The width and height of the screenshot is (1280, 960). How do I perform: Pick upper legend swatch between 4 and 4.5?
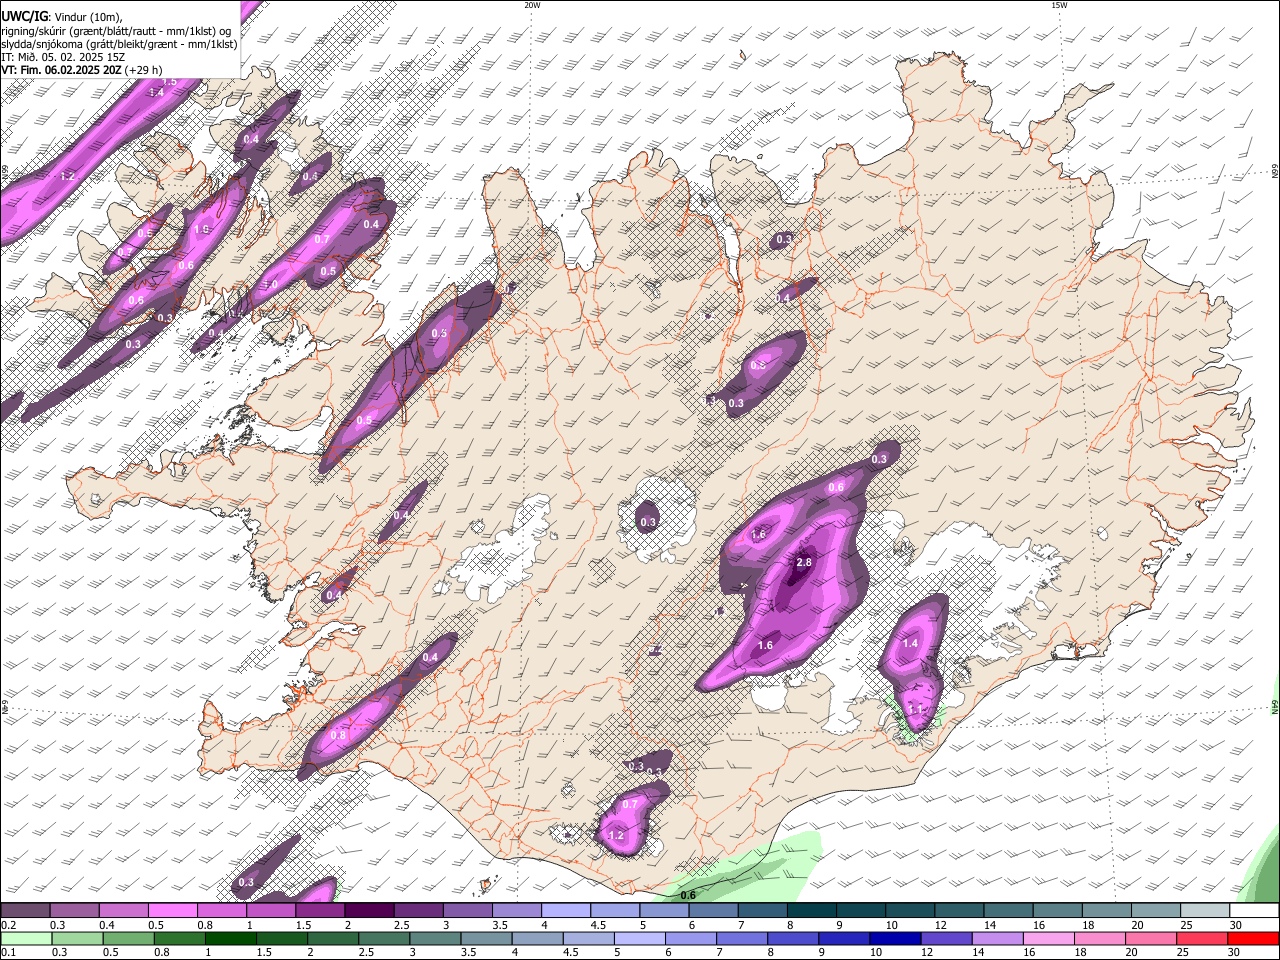(566, 911)
